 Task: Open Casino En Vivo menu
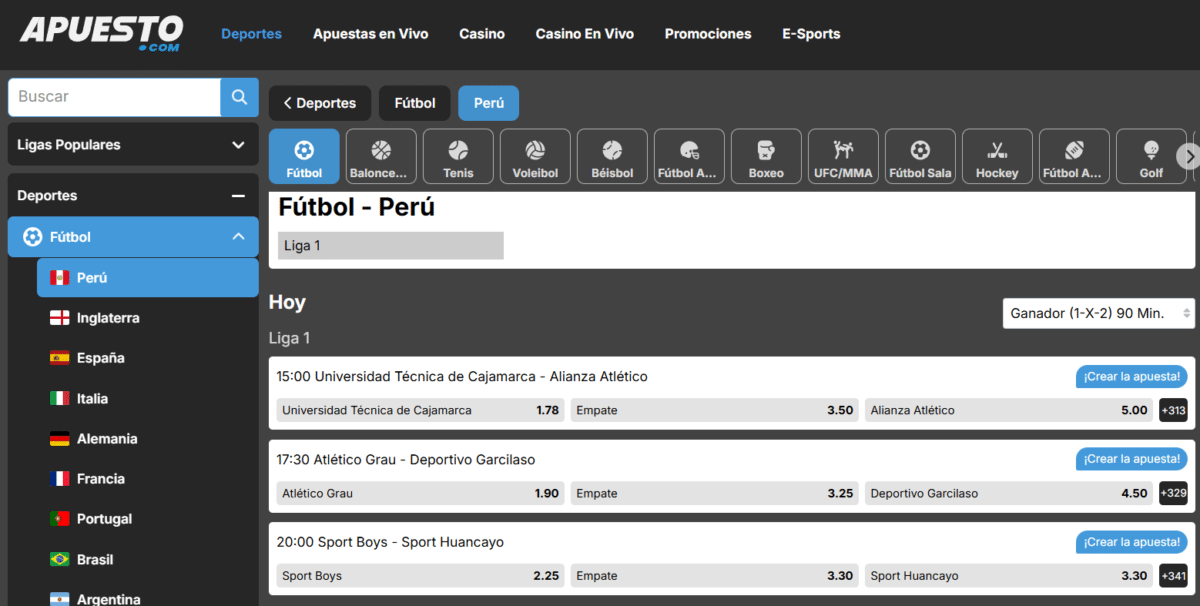point(584,34)
